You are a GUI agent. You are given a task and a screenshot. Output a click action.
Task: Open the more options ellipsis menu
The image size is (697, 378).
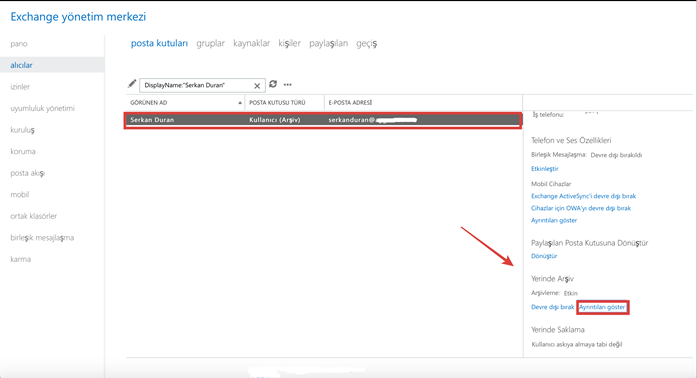[288, 84]
